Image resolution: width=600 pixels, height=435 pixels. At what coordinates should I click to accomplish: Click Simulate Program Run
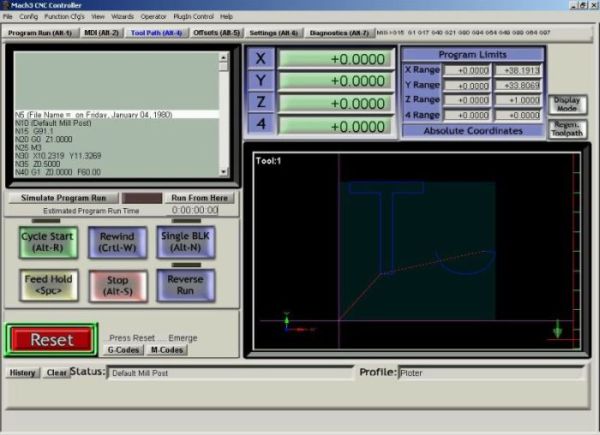click(x=64, y=198)
